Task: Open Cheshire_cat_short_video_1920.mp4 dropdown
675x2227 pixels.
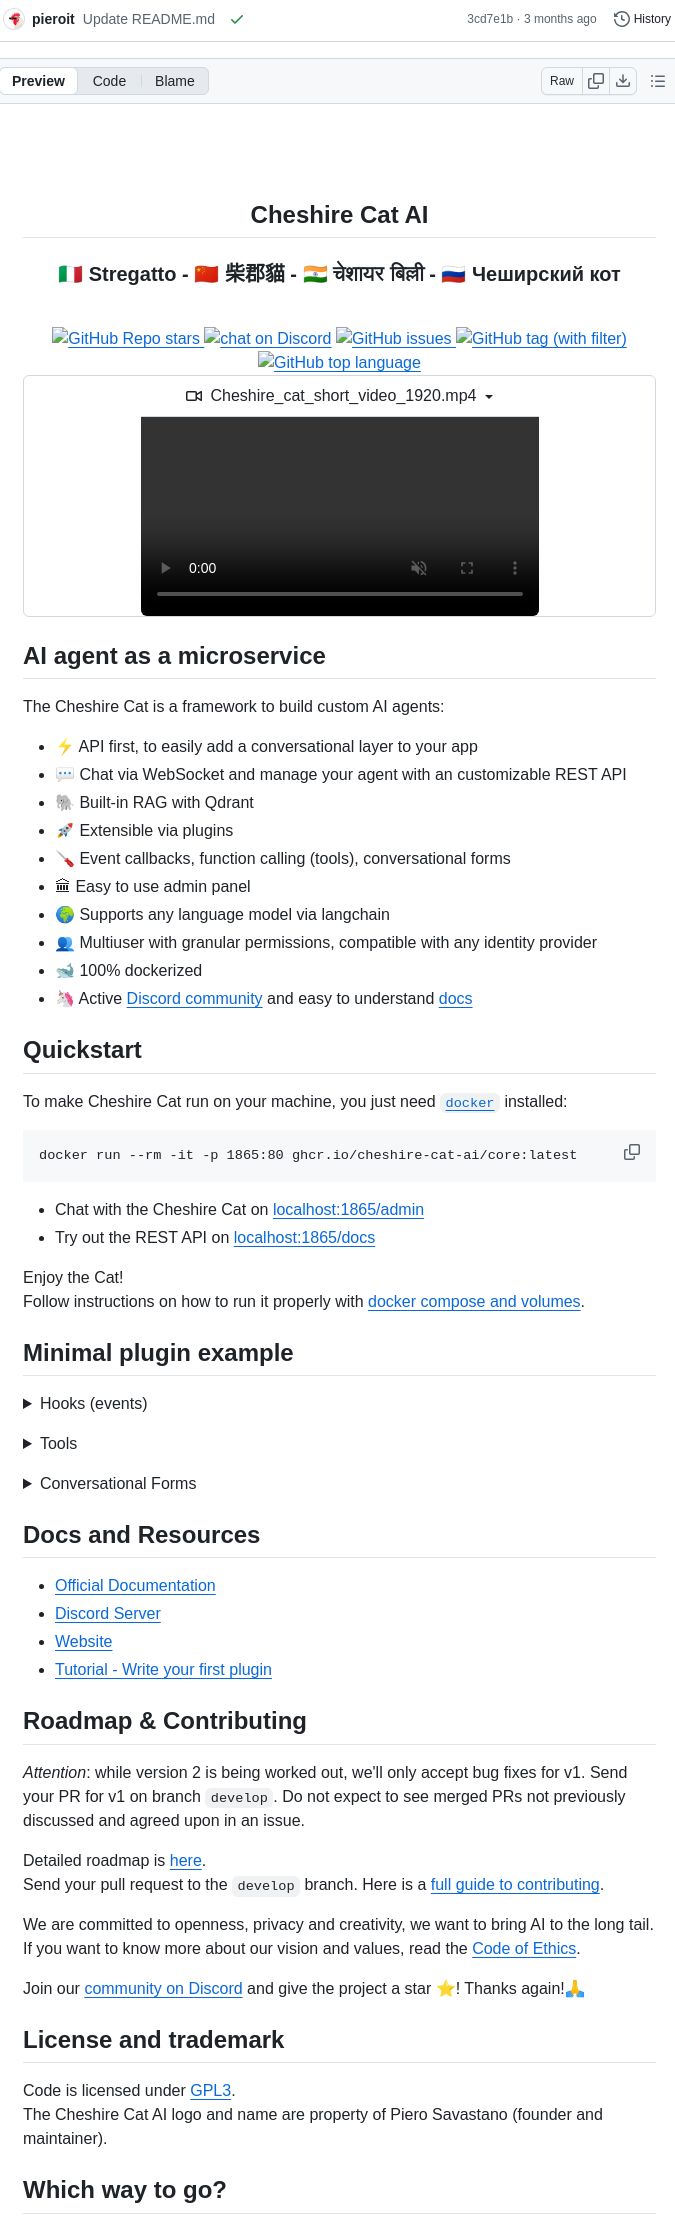Action: [340, 396]
